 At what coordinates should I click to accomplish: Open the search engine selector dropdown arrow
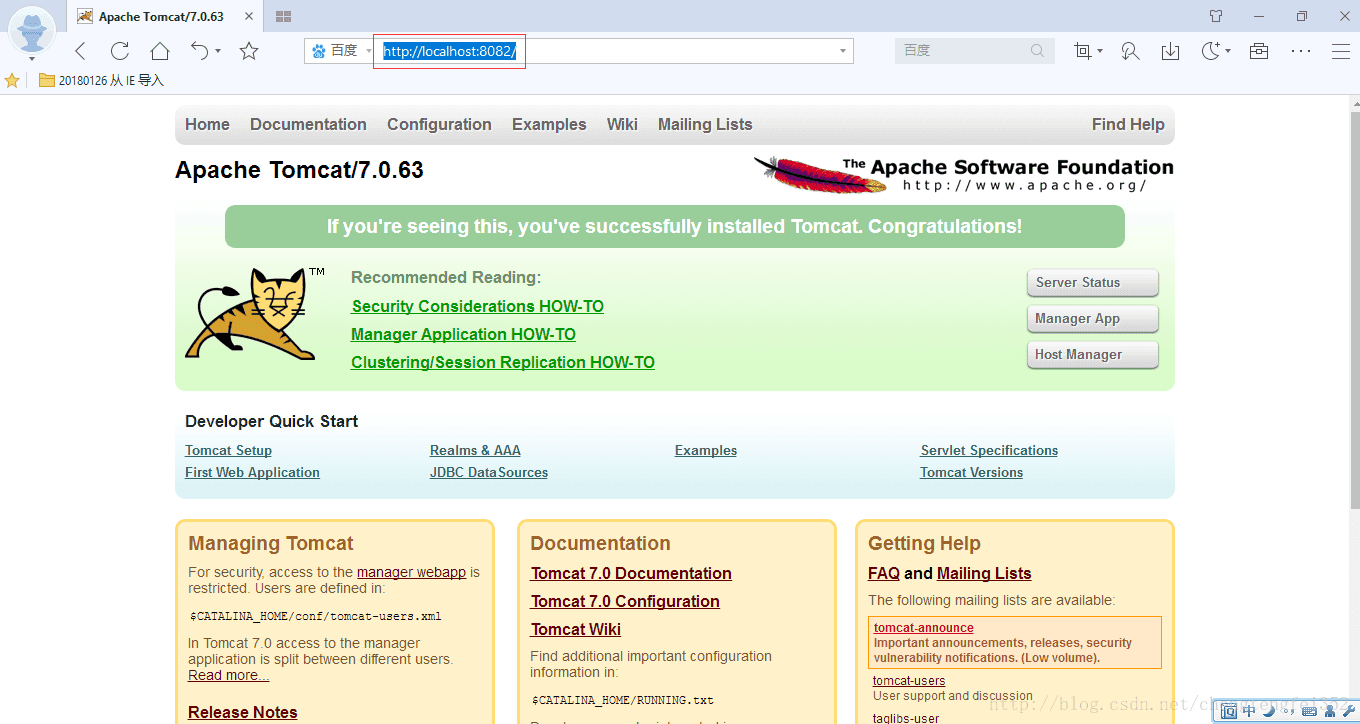tap(368, 51)
